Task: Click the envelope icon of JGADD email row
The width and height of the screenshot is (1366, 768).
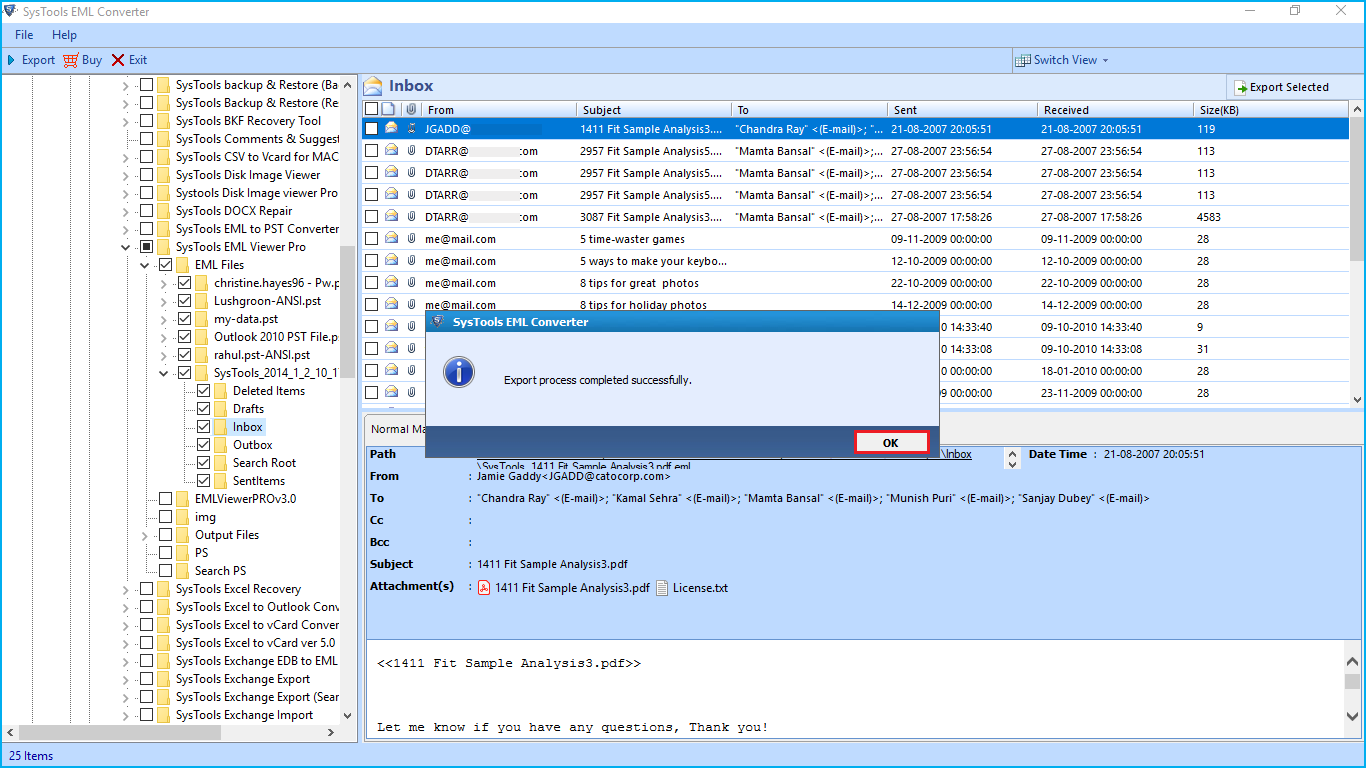Action: 391,128
